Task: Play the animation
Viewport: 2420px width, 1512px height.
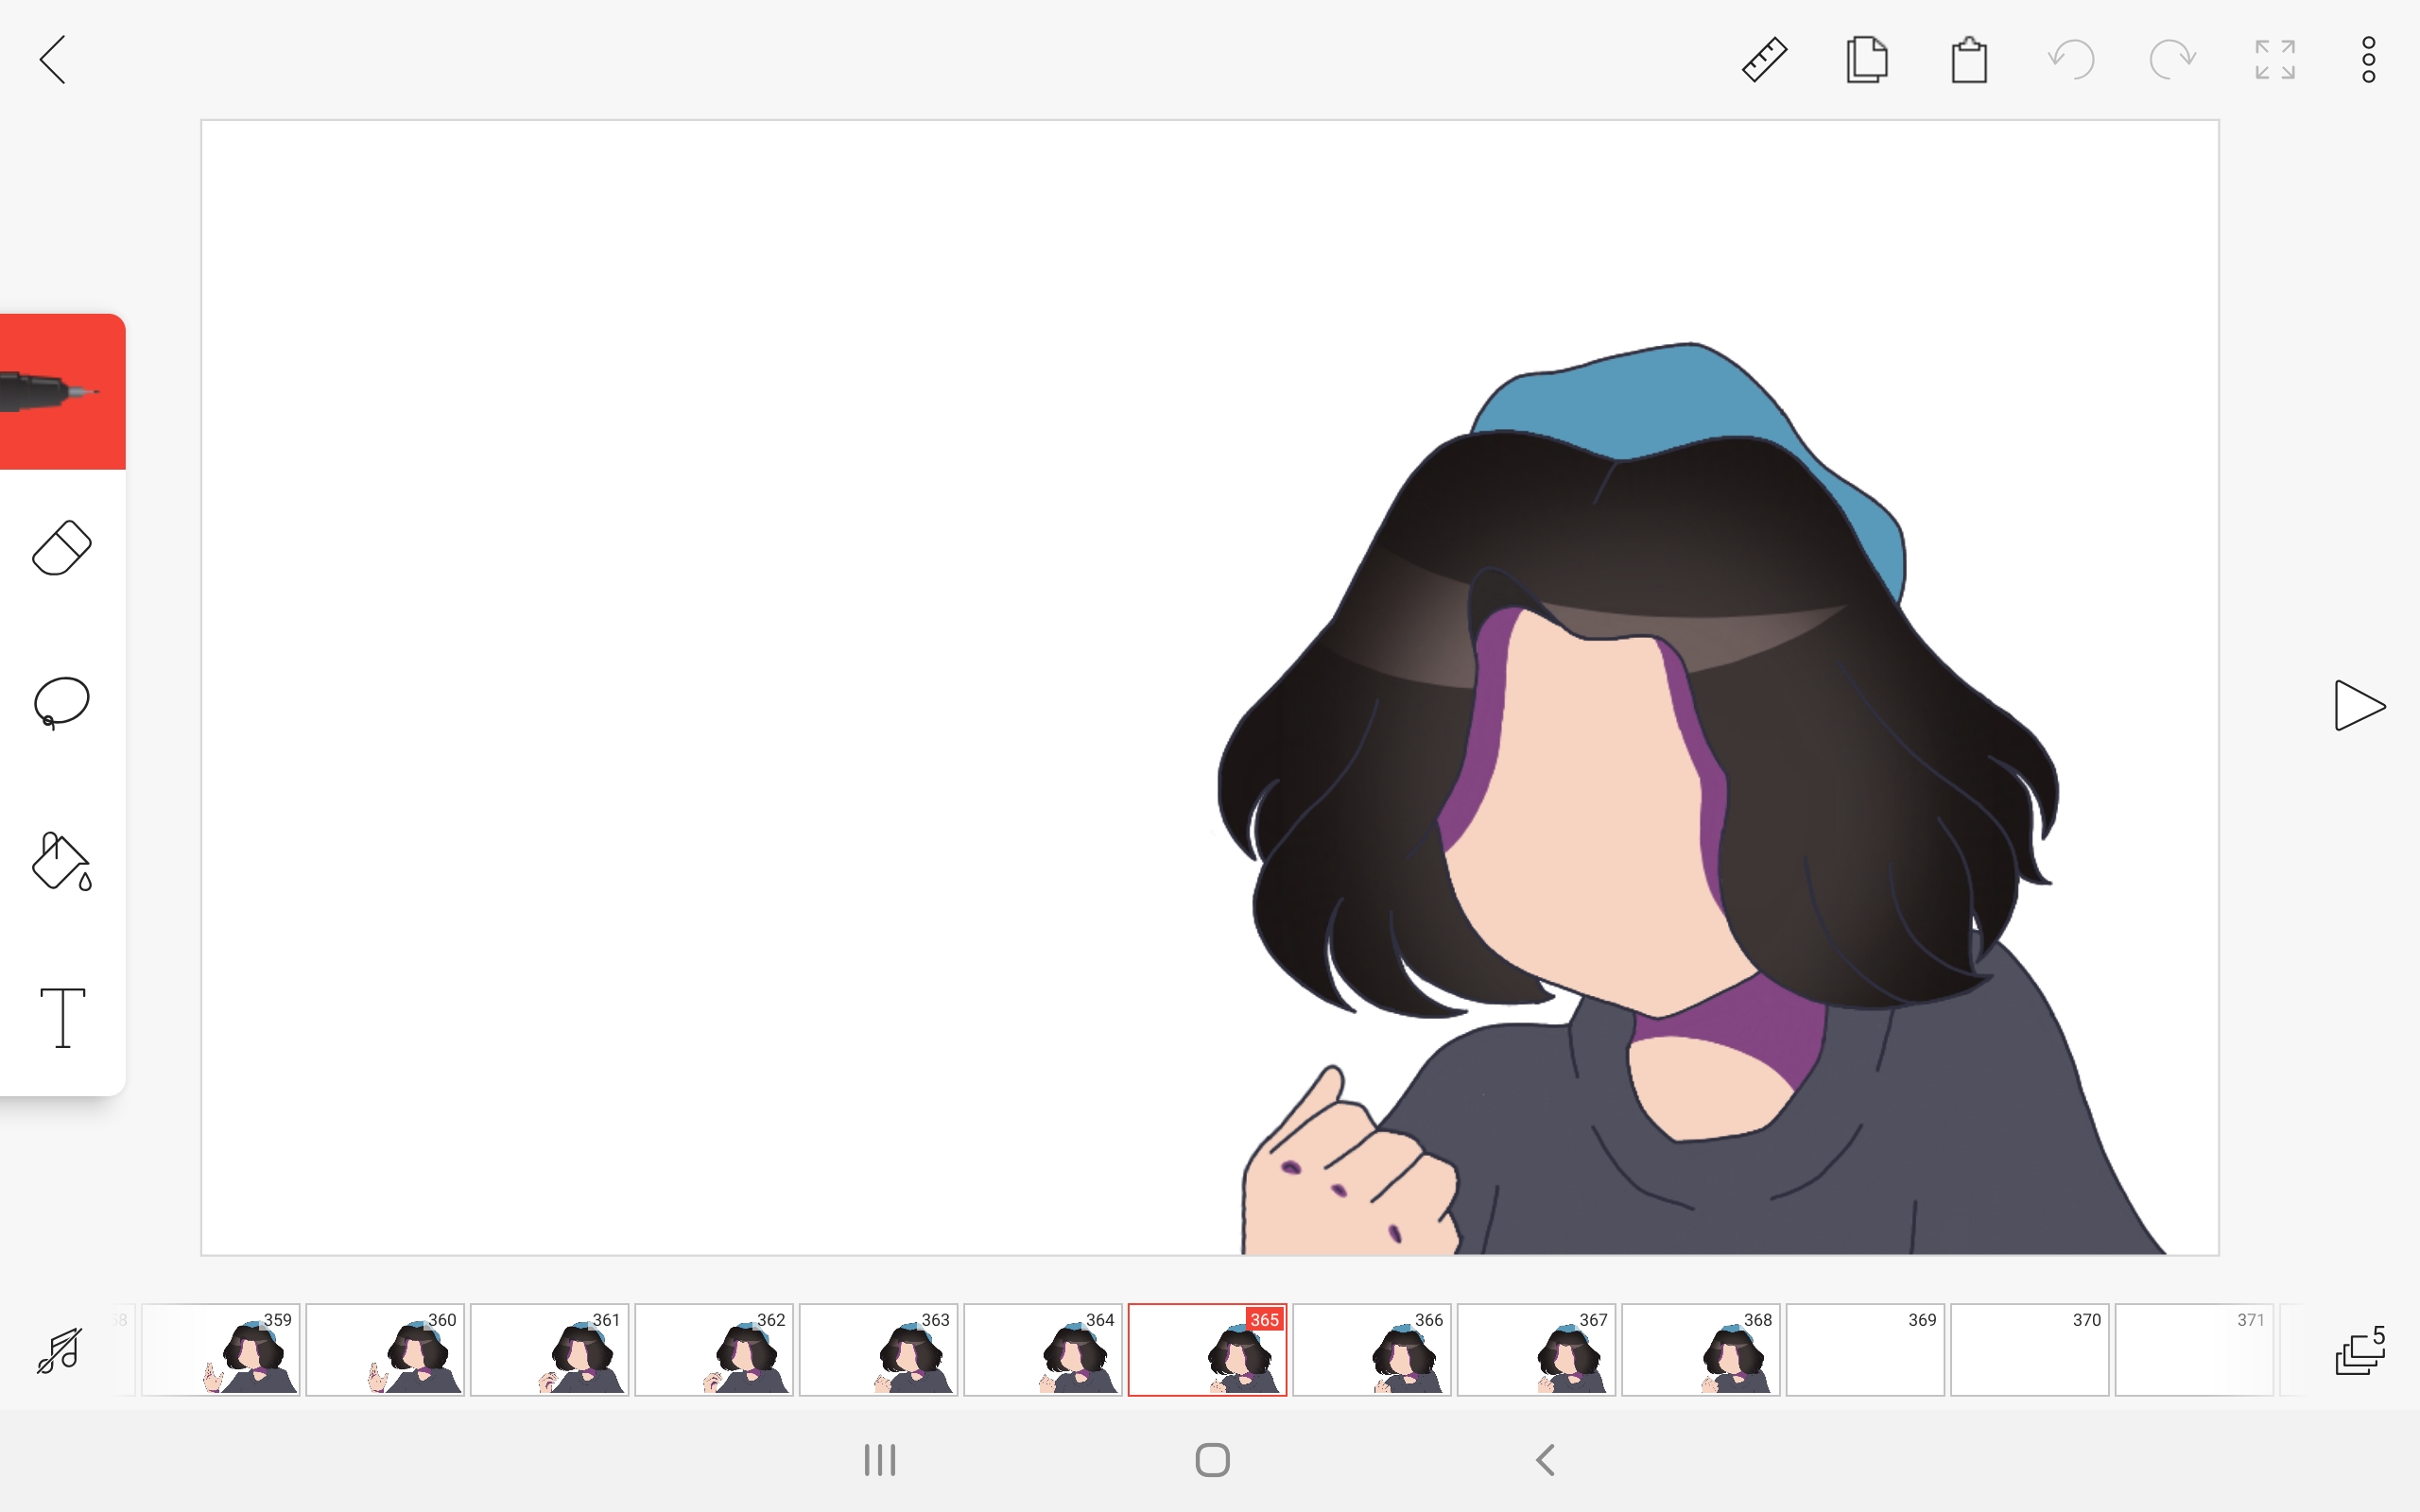Action: 2359,705
